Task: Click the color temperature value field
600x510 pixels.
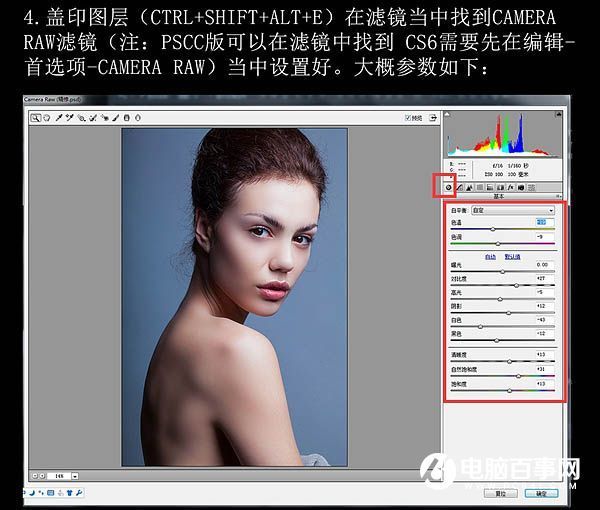Action: point(542,222)
